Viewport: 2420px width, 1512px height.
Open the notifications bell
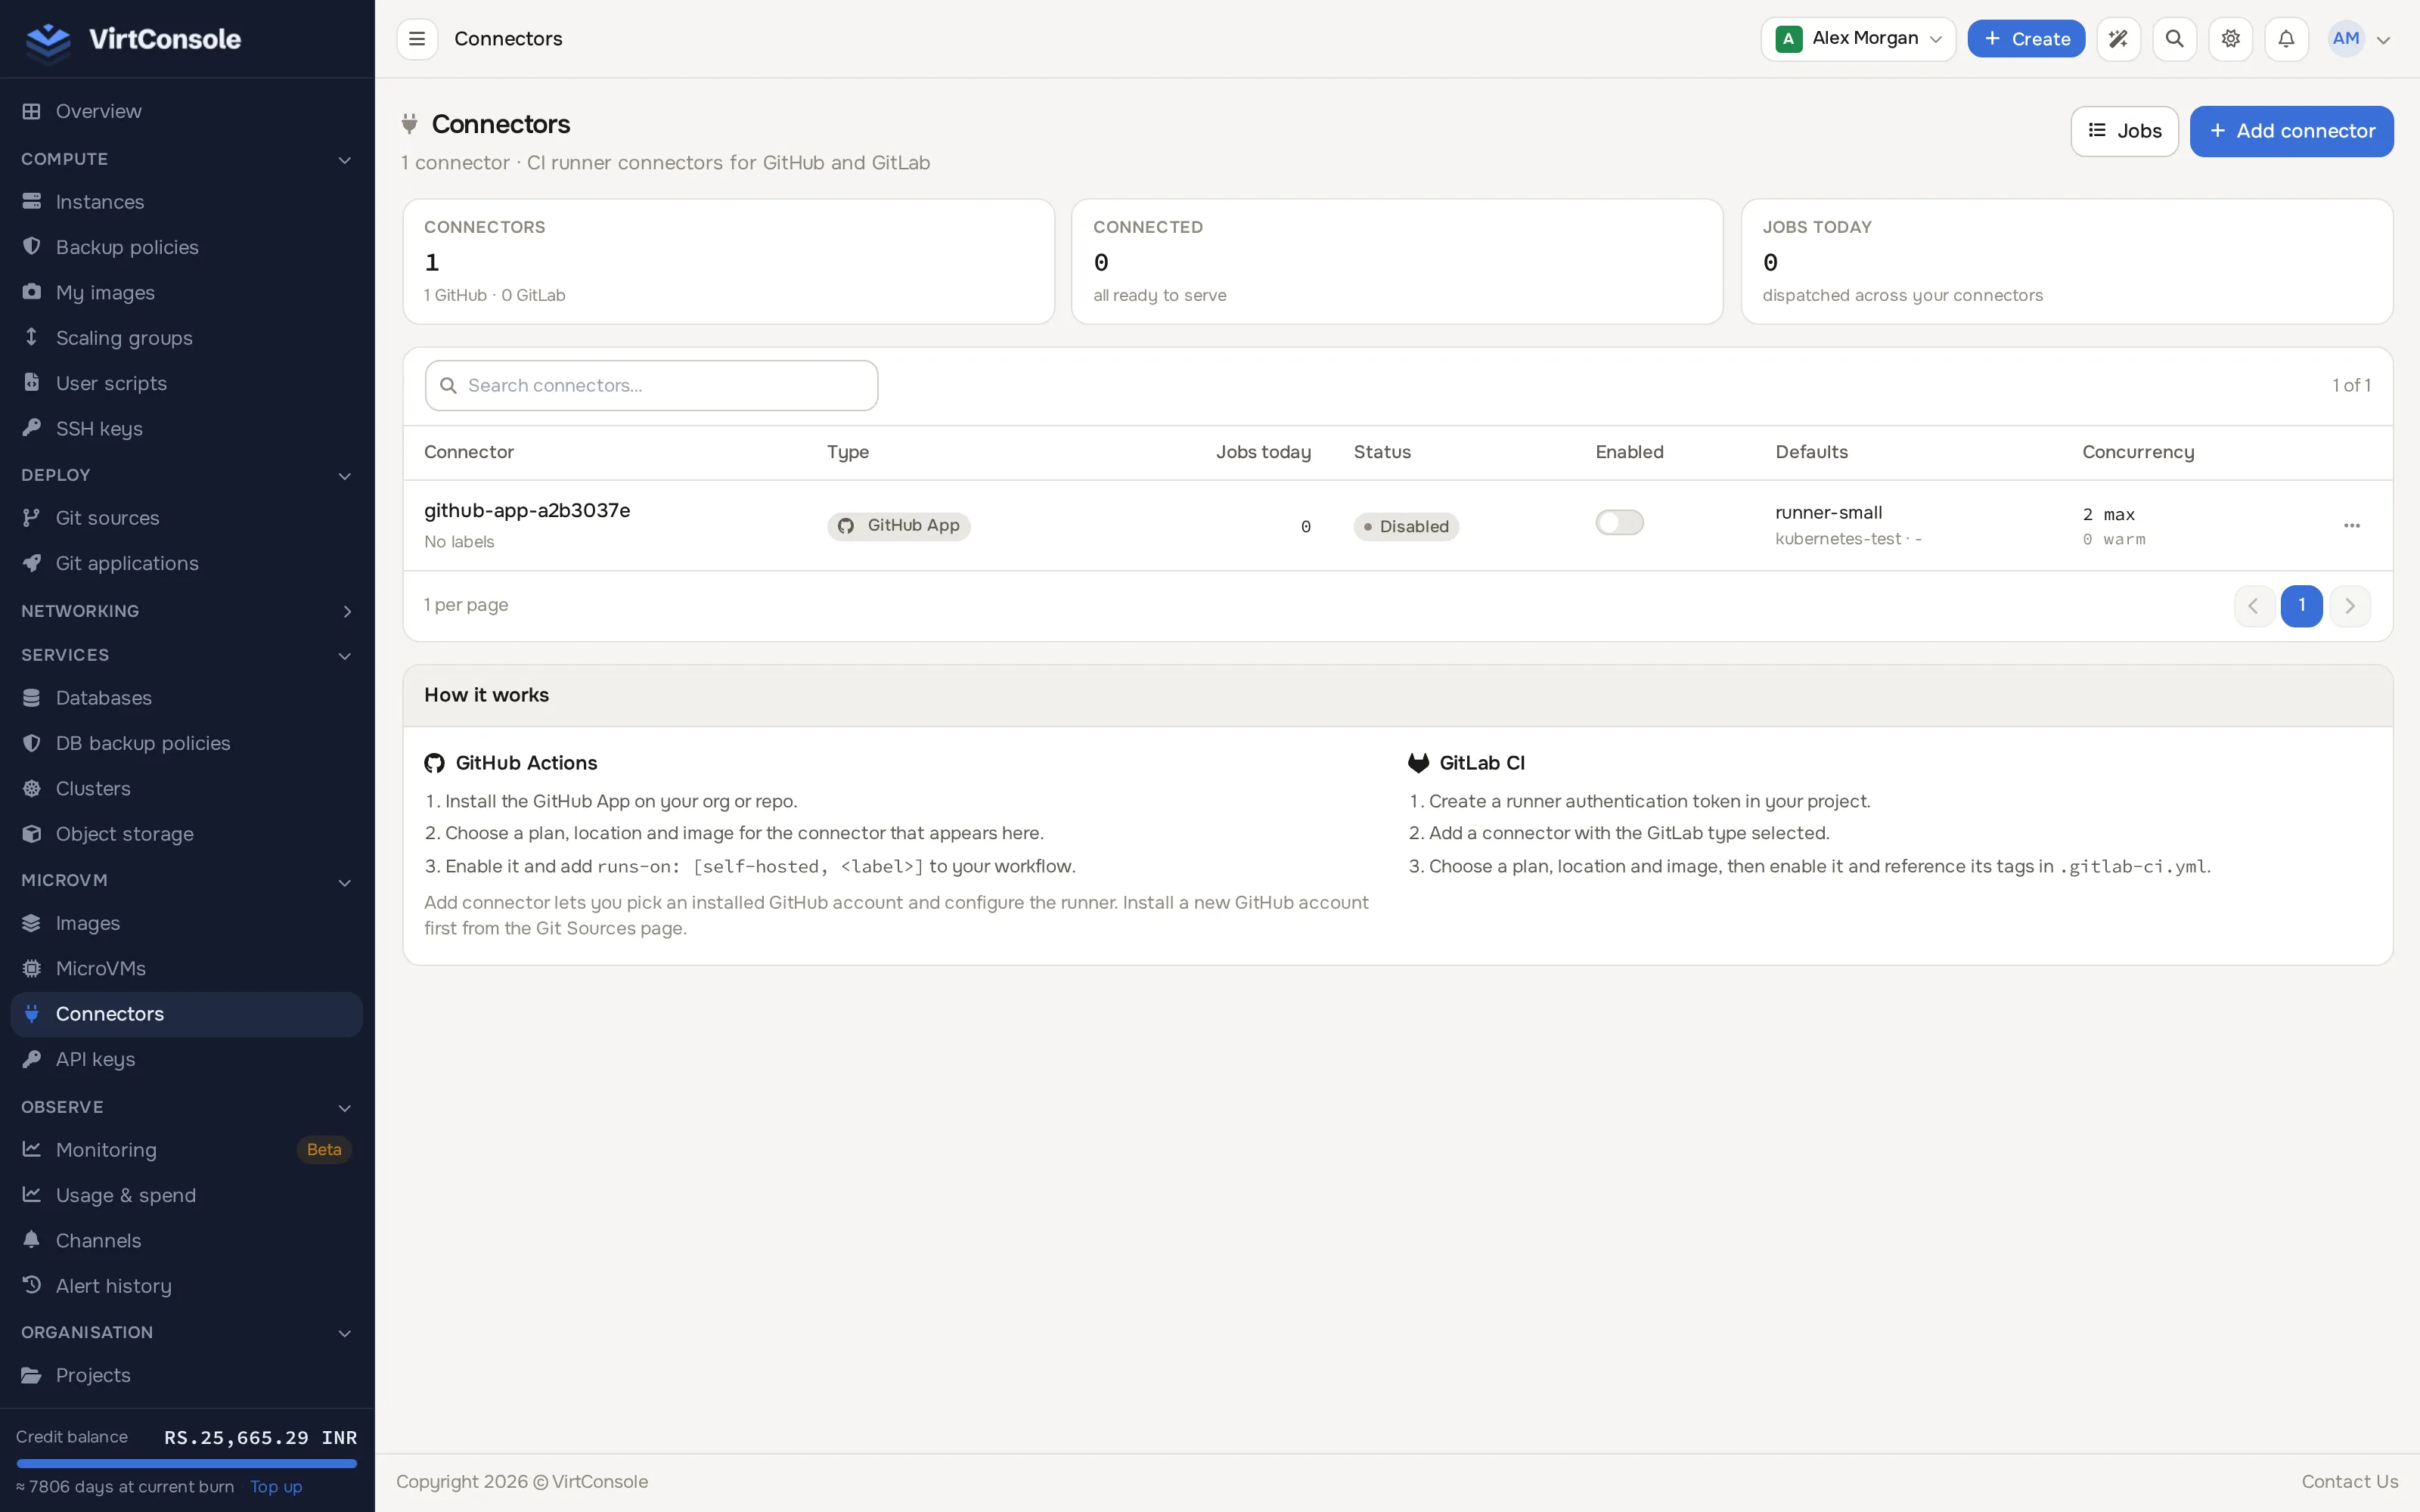pos(2286,39)
